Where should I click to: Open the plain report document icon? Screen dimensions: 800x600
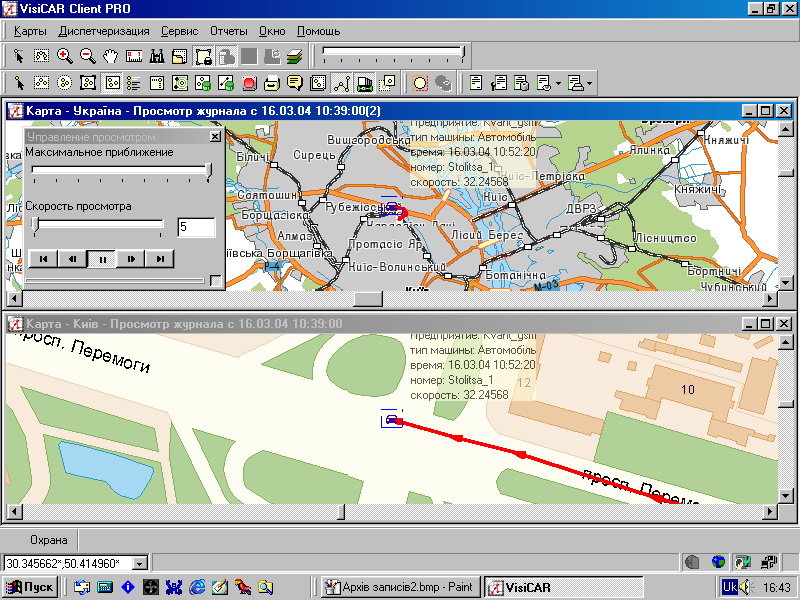pos(476,83)
